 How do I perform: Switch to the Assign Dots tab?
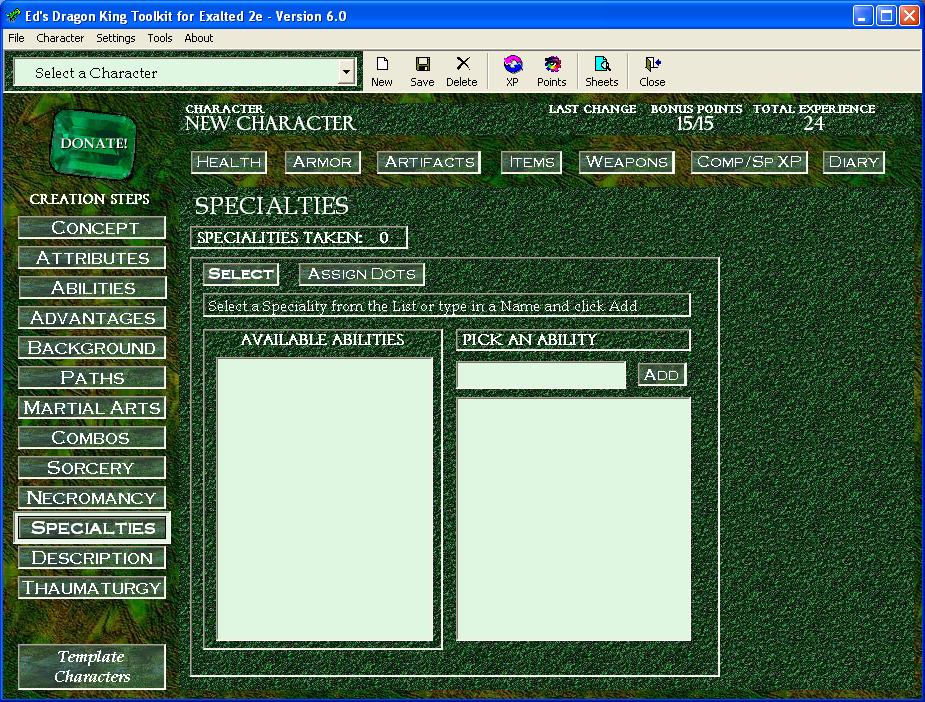click(362, 274)
